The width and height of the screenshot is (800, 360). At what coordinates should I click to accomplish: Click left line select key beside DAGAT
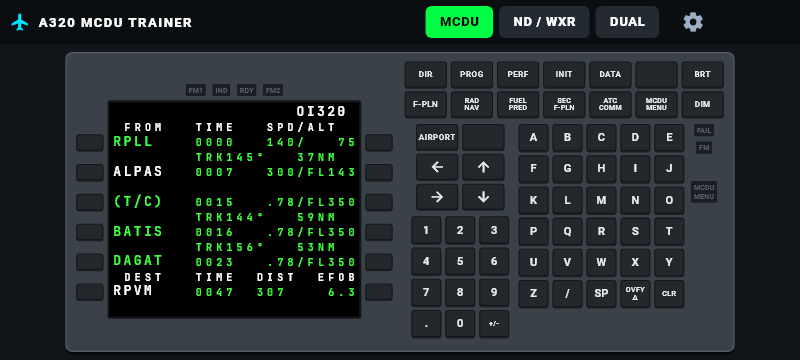pyautogui.click(x=90, y=262)
